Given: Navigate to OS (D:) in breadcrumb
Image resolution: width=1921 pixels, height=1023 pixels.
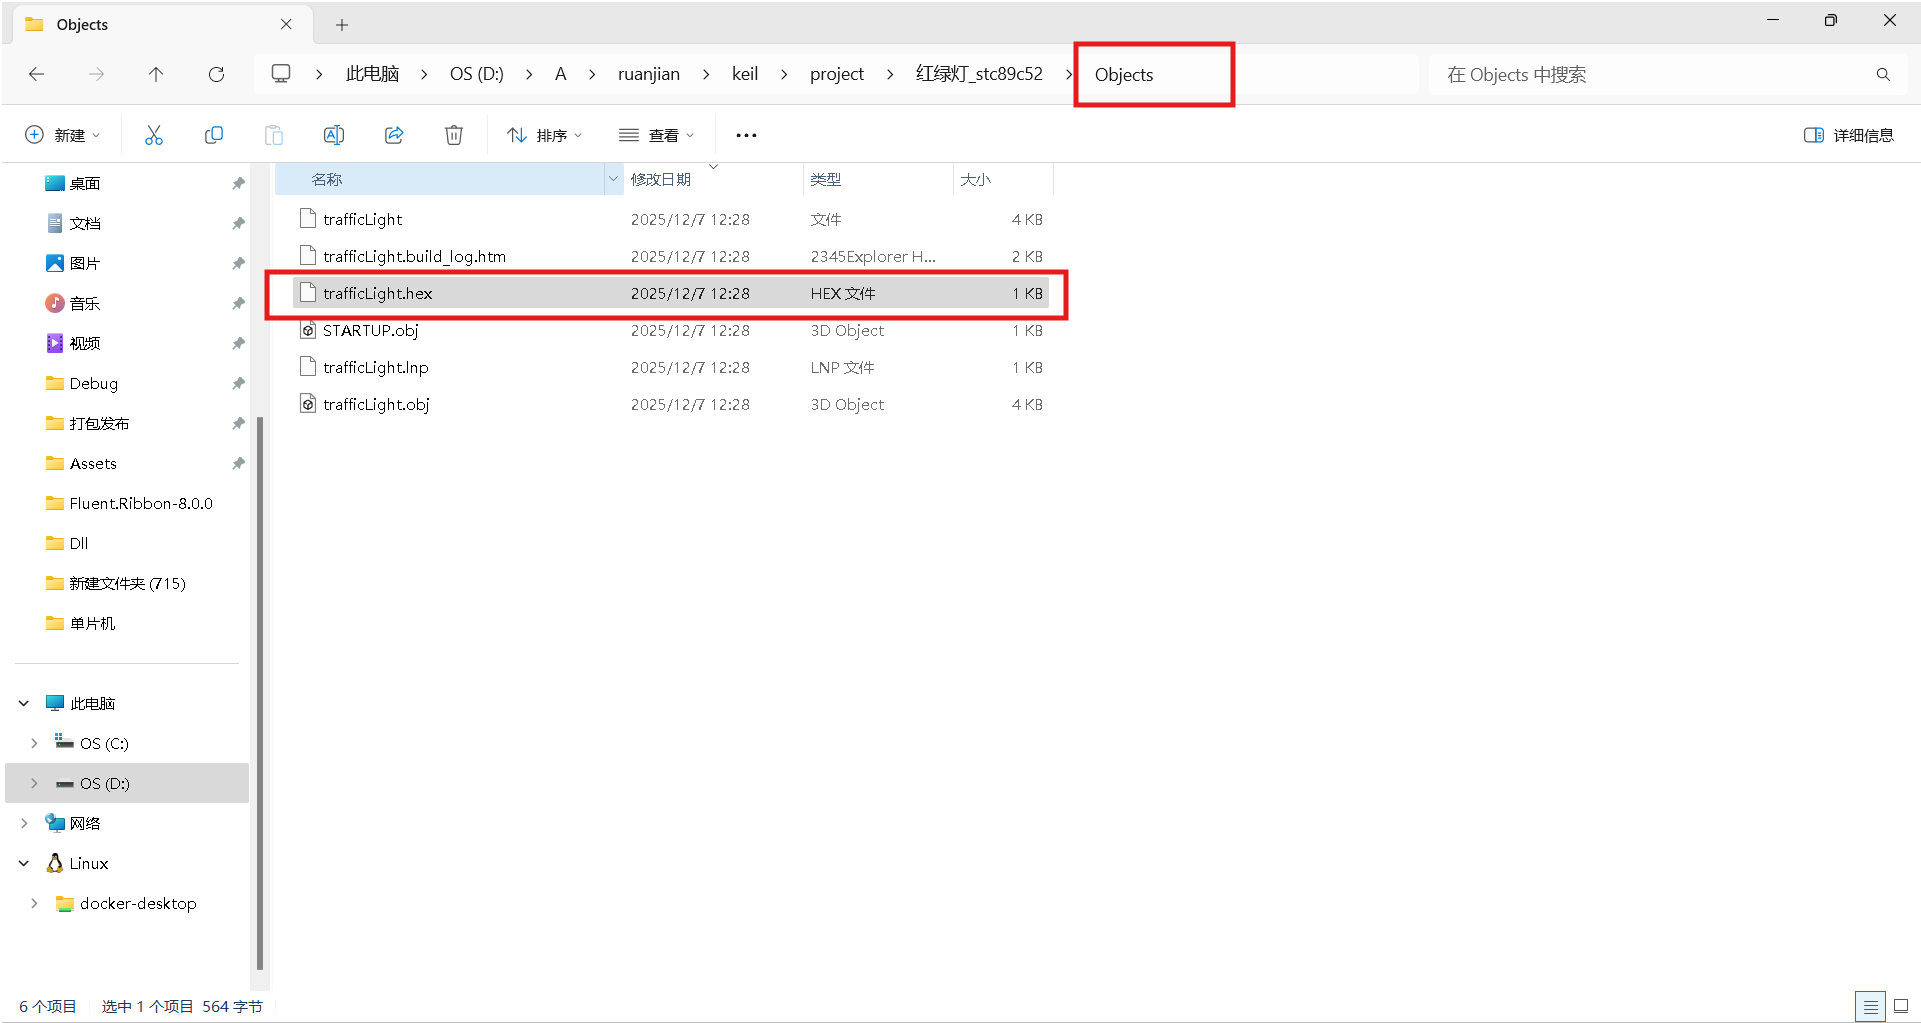Looking at the screenshot, I should (477, 74).
